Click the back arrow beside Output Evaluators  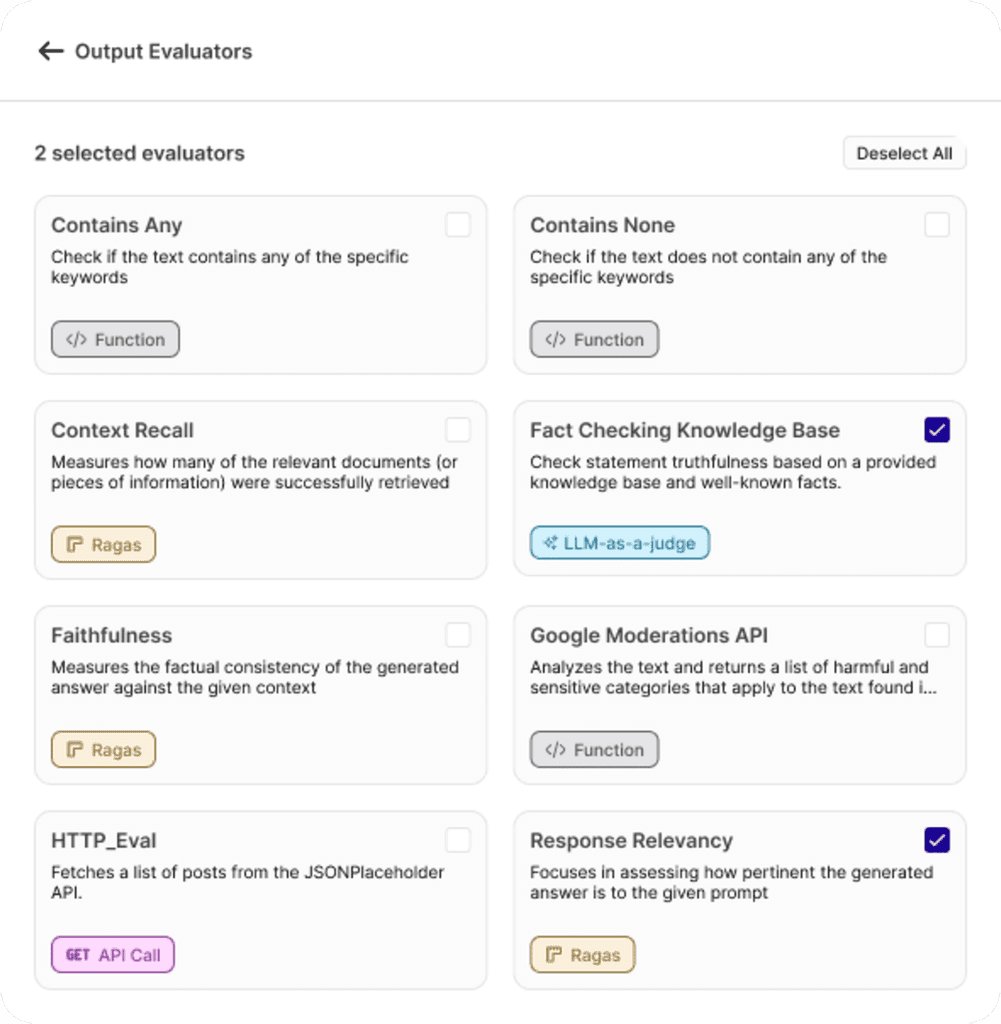coord(50,51)
